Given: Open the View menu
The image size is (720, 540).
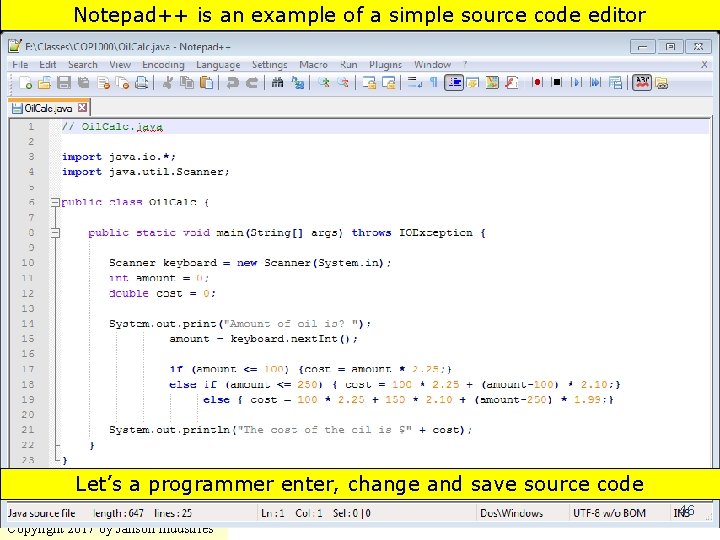Looking at the screenshot, I should (x=120, y=65).
